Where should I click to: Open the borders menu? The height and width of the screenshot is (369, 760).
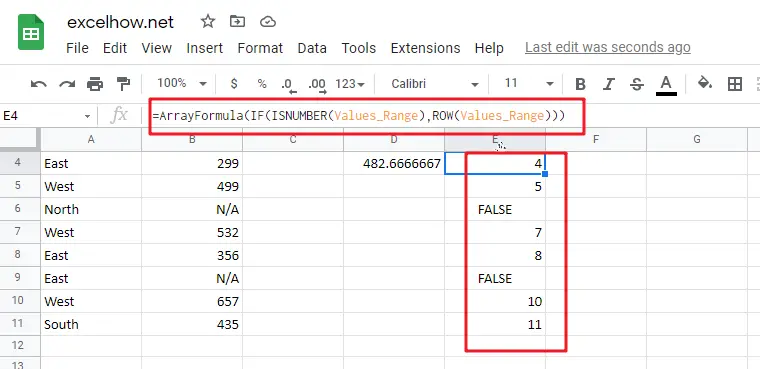[735, 84]
